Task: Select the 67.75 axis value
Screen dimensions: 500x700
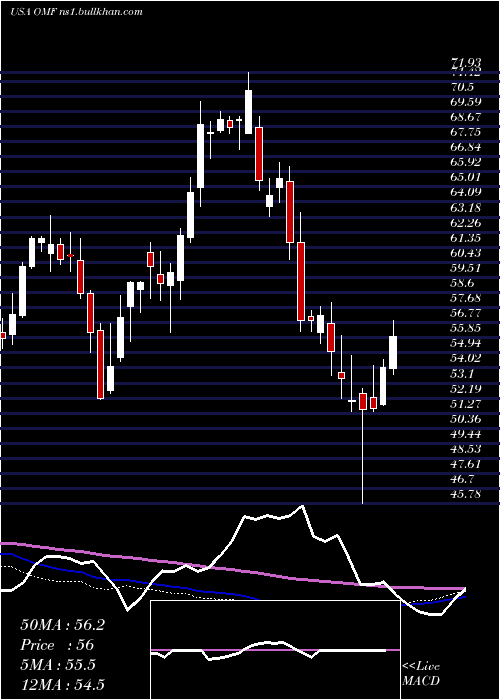Action: [x=466, y=132]
